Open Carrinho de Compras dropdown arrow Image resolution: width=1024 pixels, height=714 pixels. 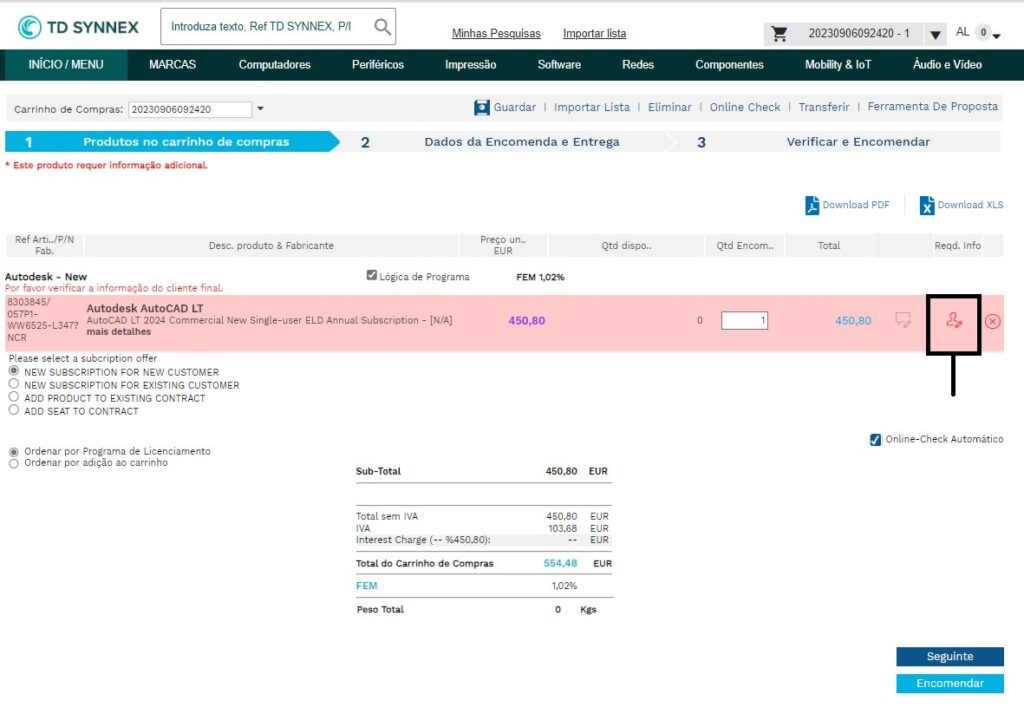tap(261, 109)
